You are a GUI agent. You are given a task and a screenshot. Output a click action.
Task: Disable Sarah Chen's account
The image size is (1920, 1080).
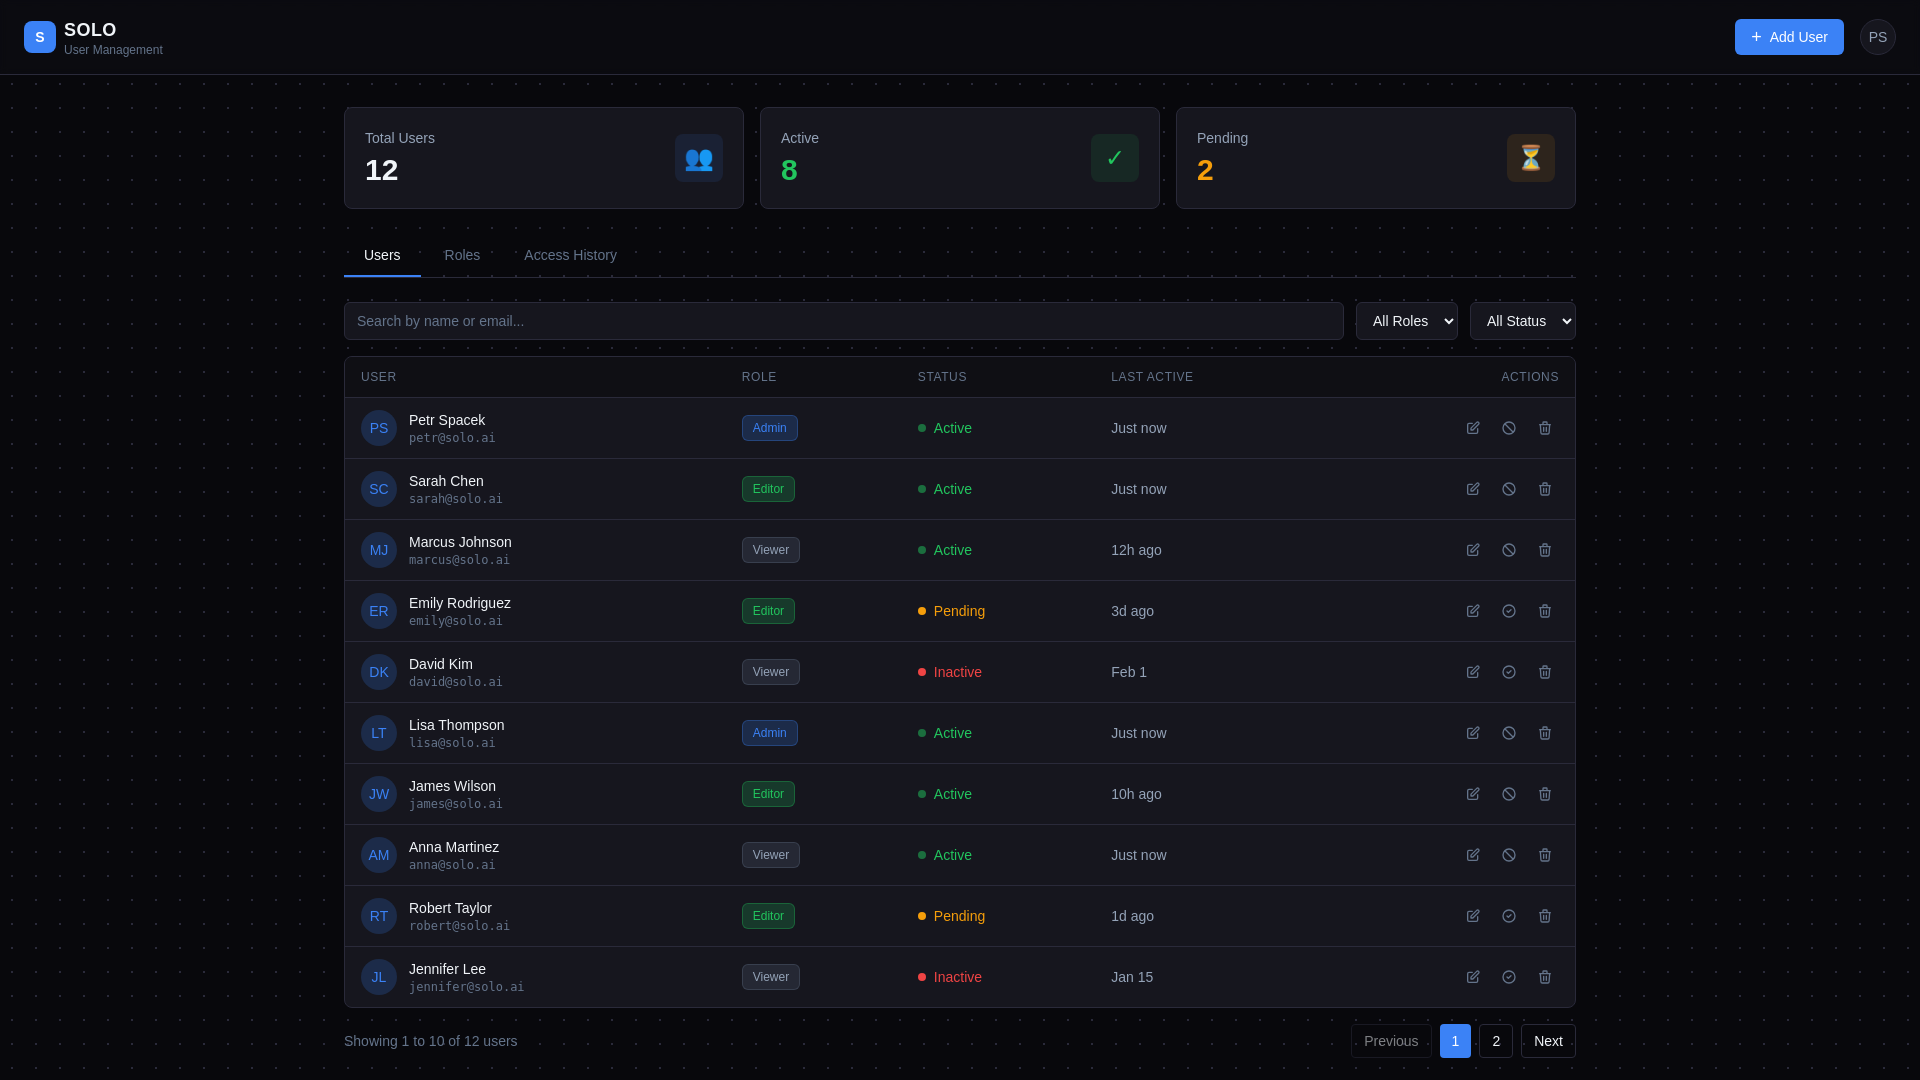coord(1509,489)
